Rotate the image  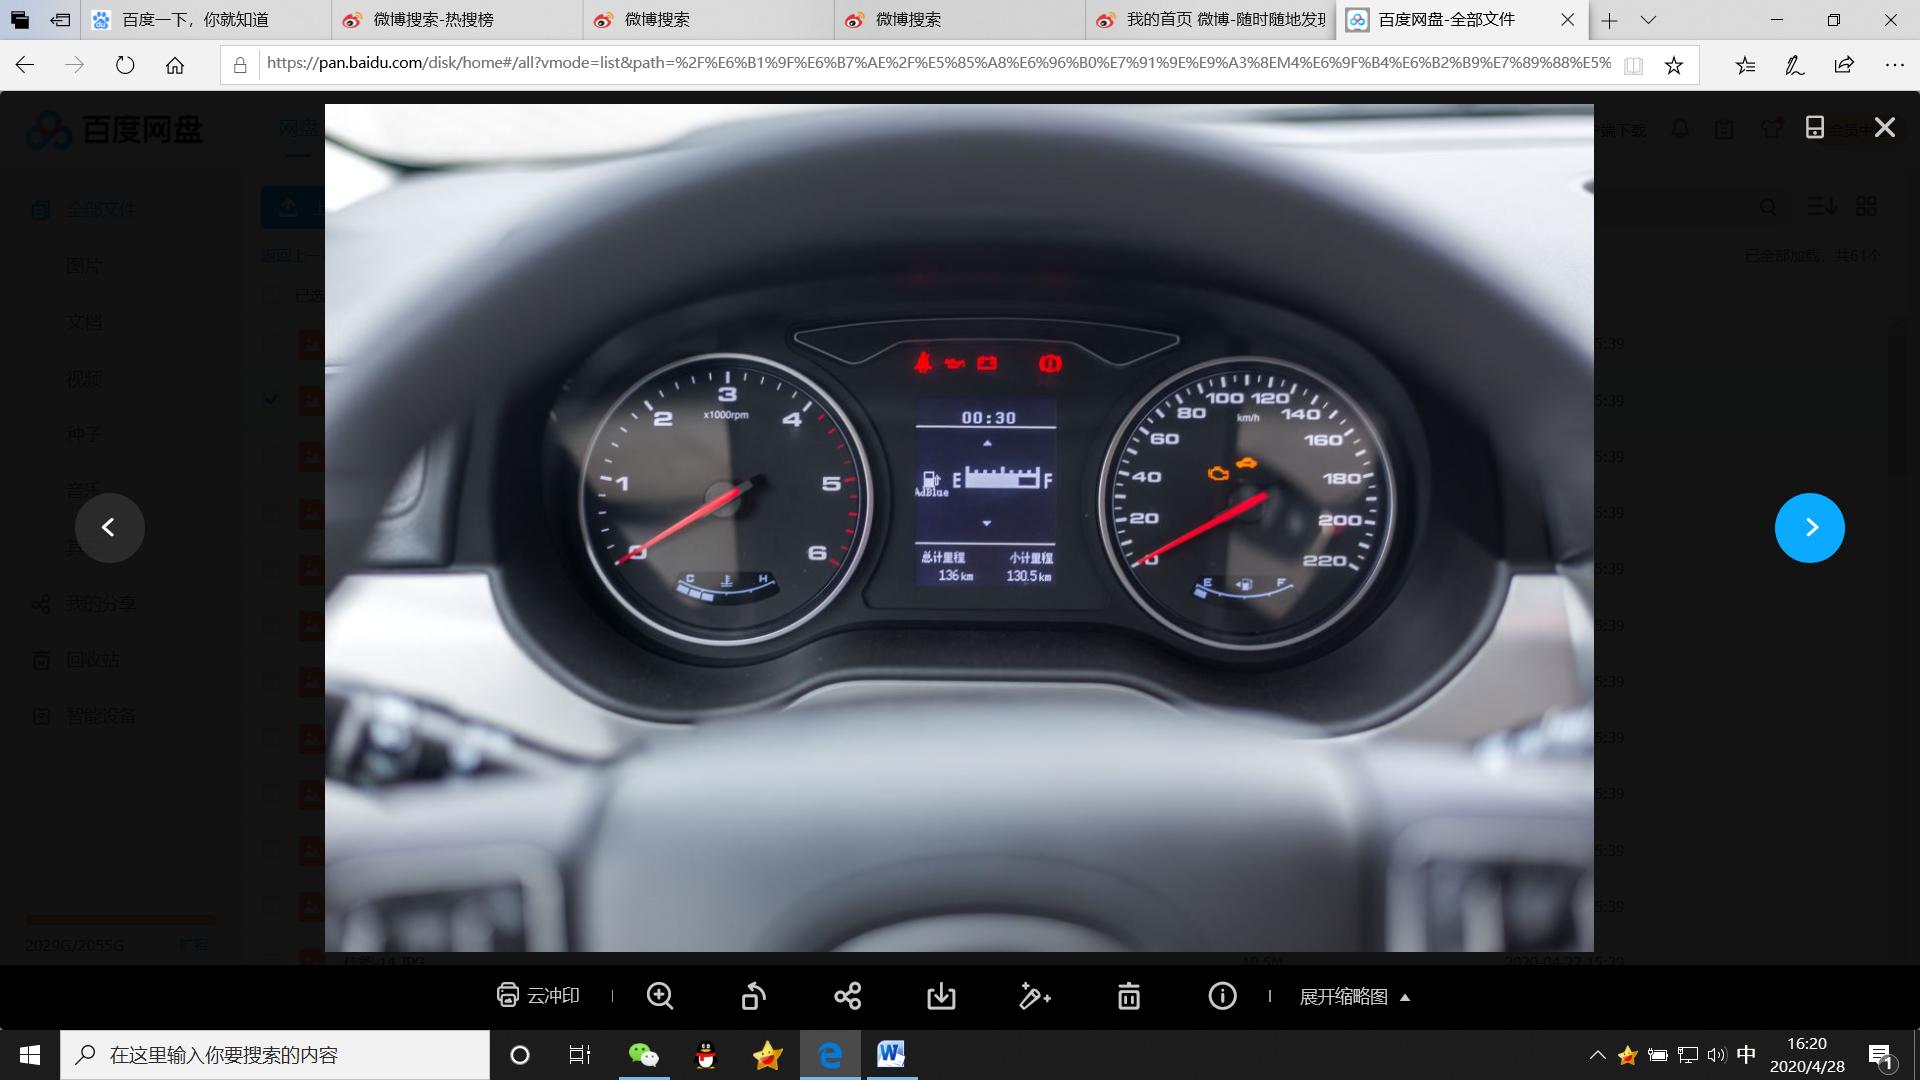(x=754, y=996)
